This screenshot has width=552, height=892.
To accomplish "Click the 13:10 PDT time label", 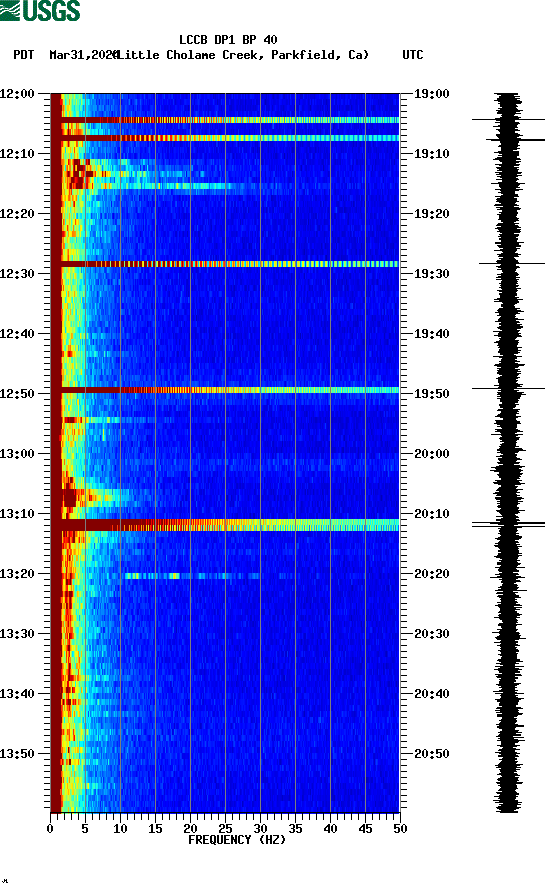I will click(x=17, y=514).
